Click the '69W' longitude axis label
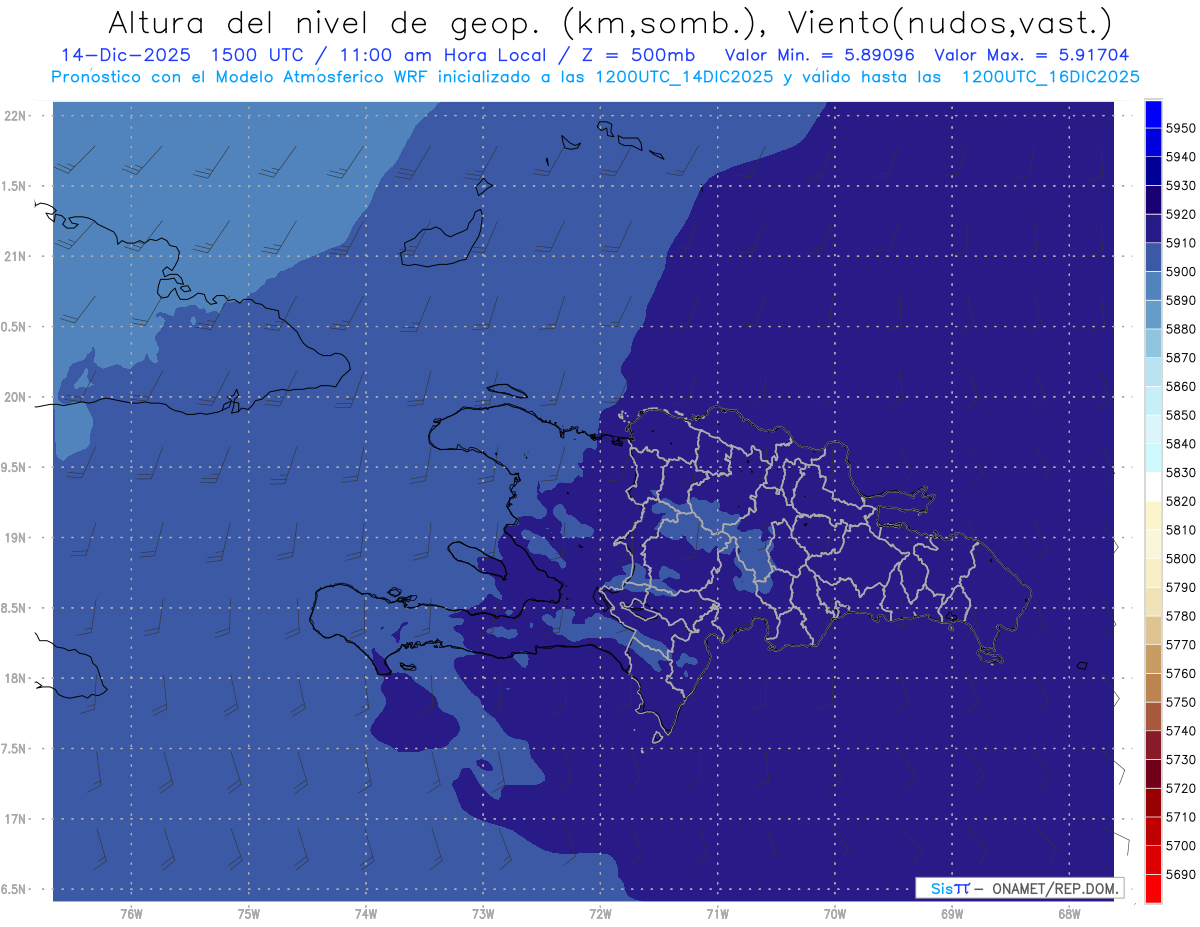 952,914
